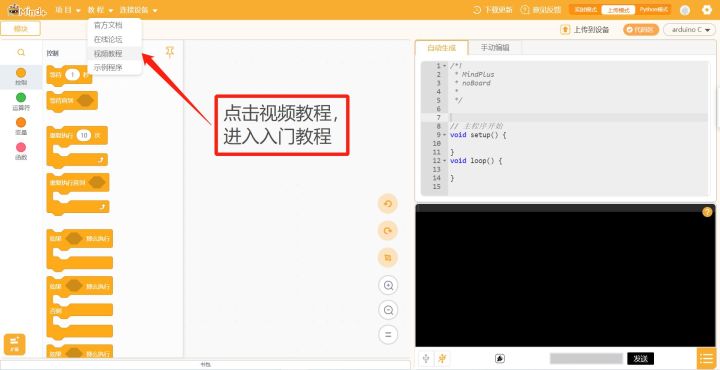Click the repeat count value '10'
The height and width of the screenshot is (370, 720).
click(84, 135)
